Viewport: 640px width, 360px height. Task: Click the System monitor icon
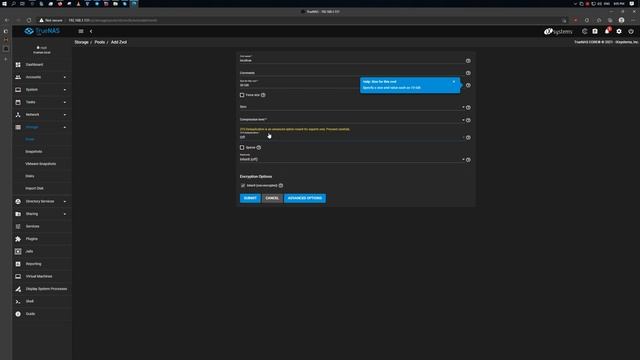click(18, 90)
